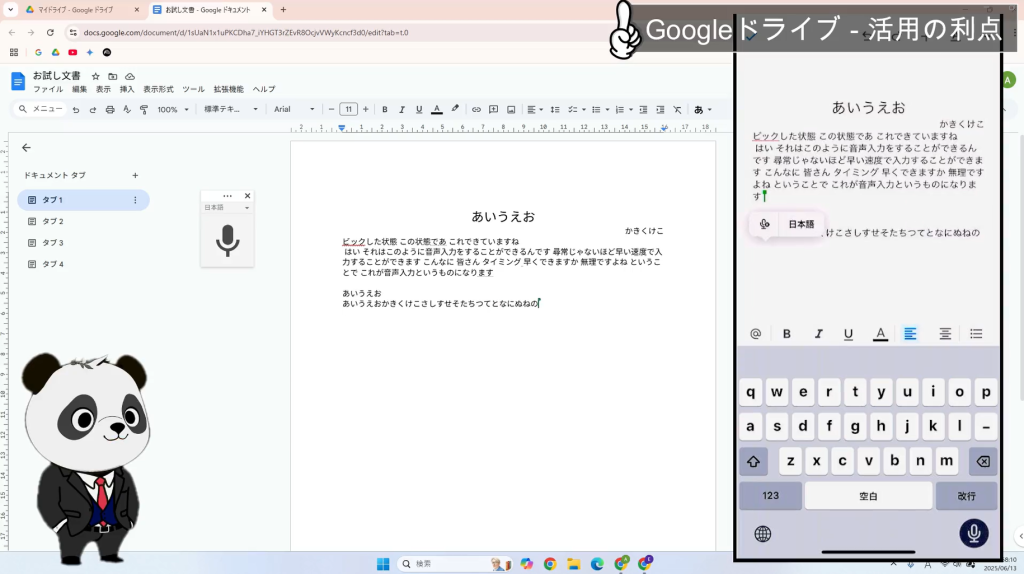Close the voice typing panel
This screenshot has width=1024, height=574.
point(248,196)
